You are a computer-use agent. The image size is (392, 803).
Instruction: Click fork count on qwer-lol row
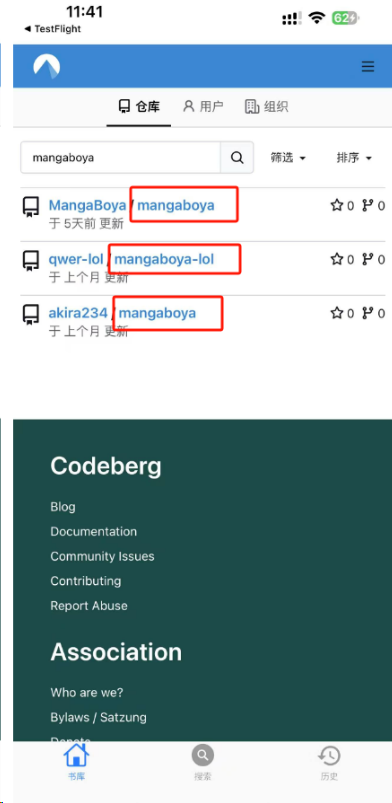pyautogui.click(x=374, y=260)
